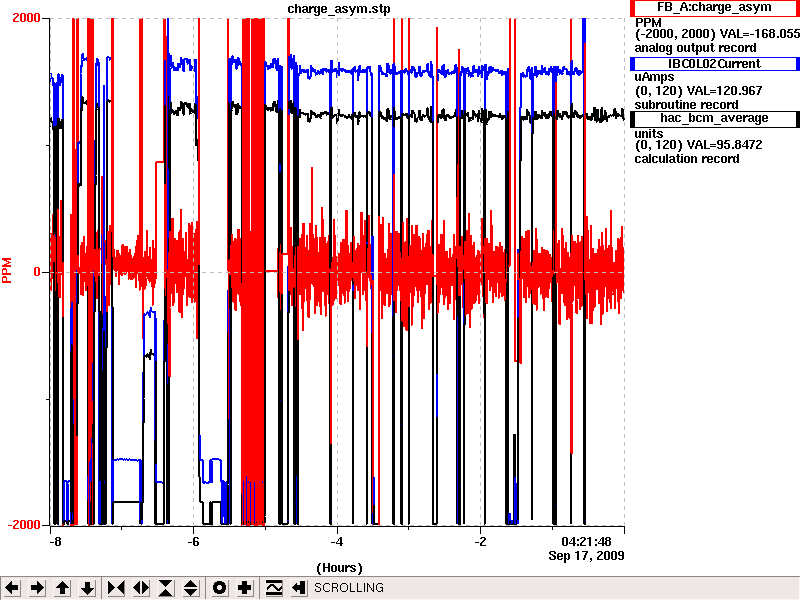Click the return-to-scrolling arrow icon
The image size is (800, 600).
[298, 588]
